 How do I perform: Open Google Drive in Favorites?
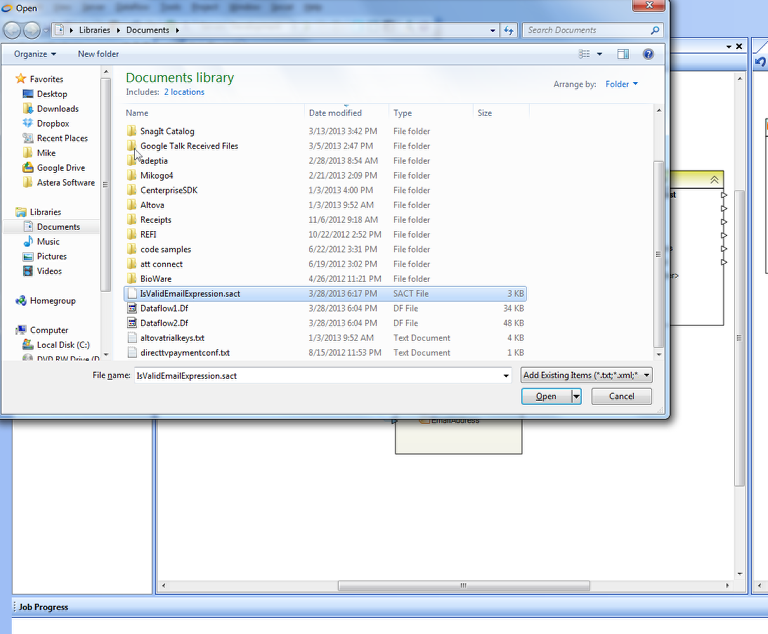60,168
